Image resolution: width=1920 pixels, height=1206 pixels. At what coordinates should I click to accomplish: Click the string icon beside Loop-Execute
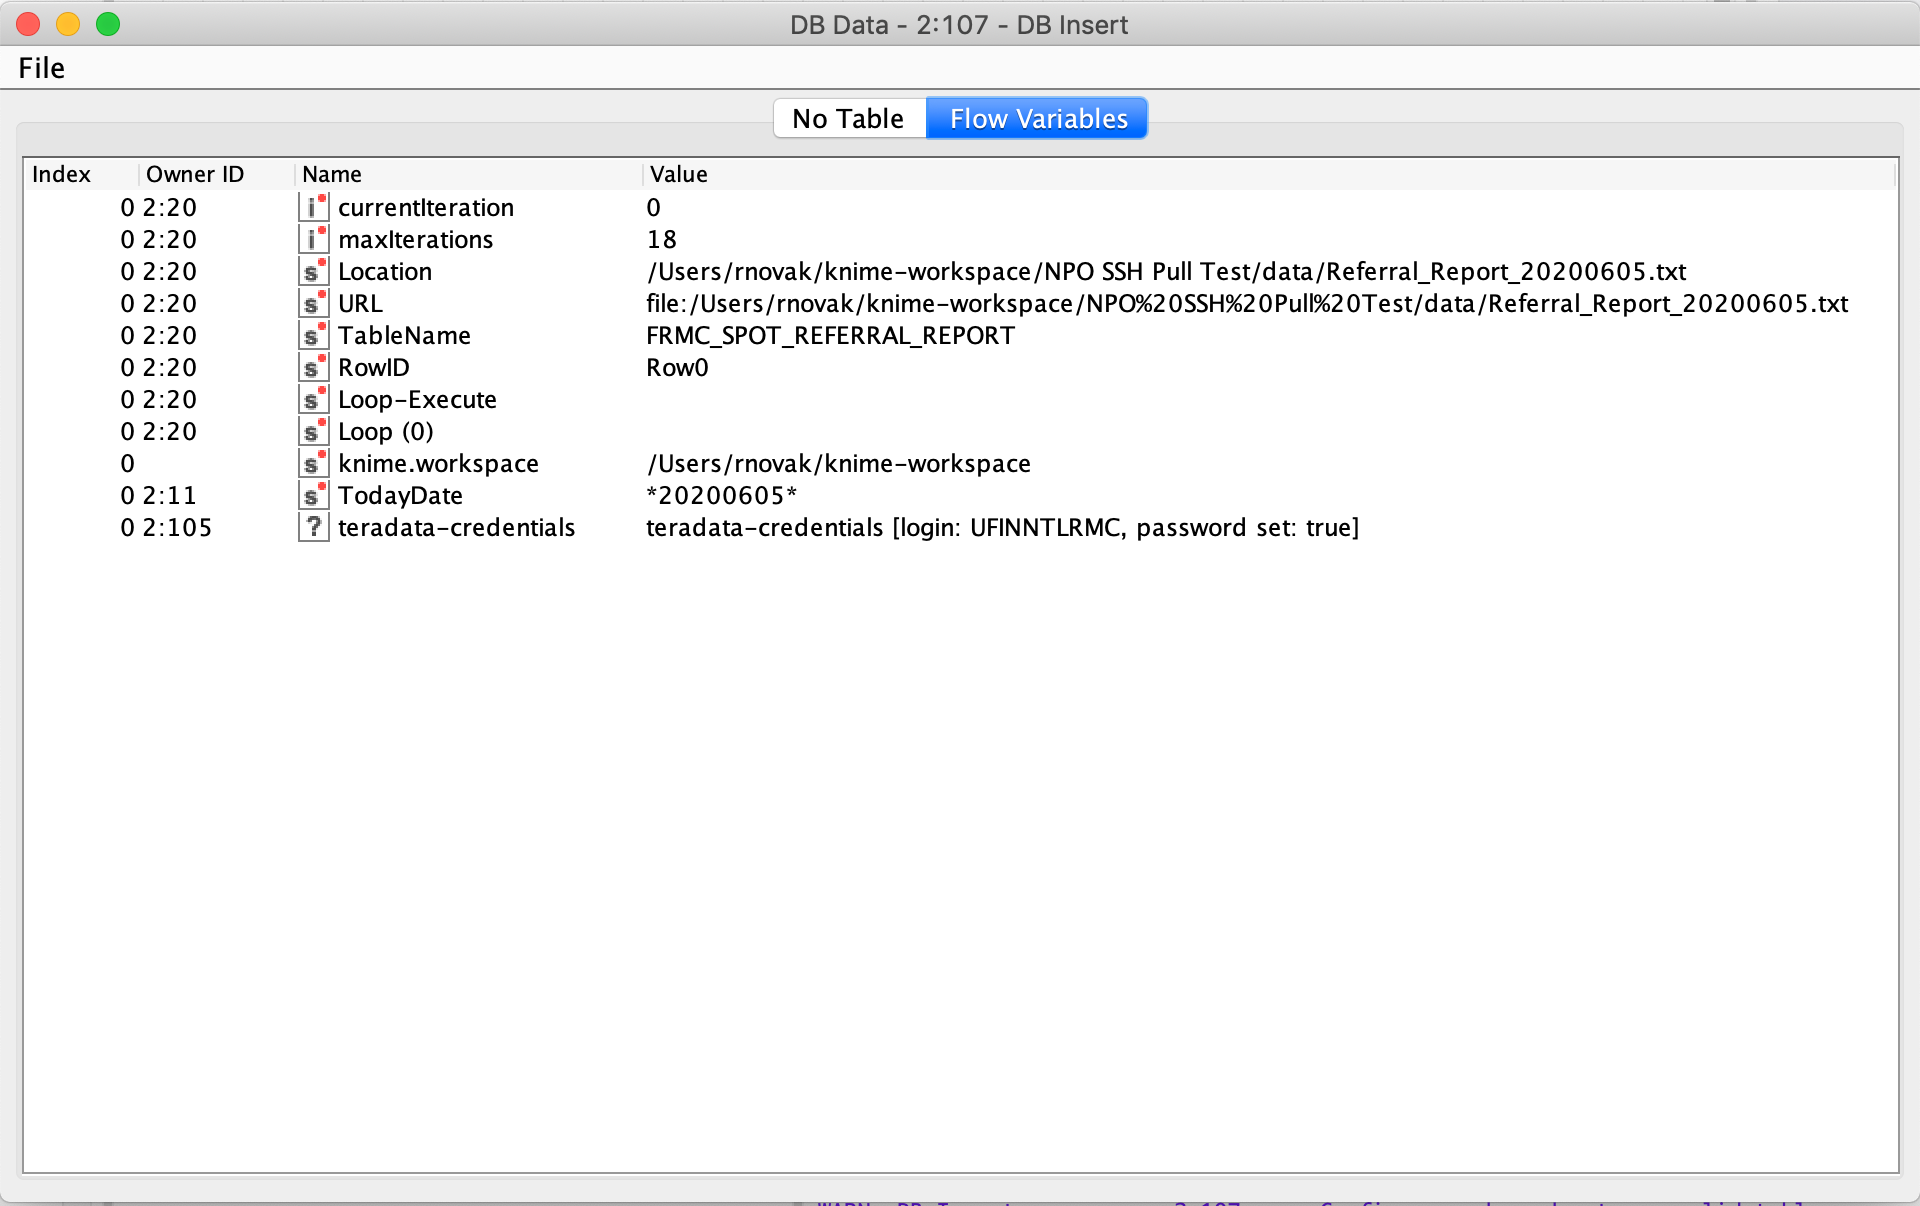[313, 399]
